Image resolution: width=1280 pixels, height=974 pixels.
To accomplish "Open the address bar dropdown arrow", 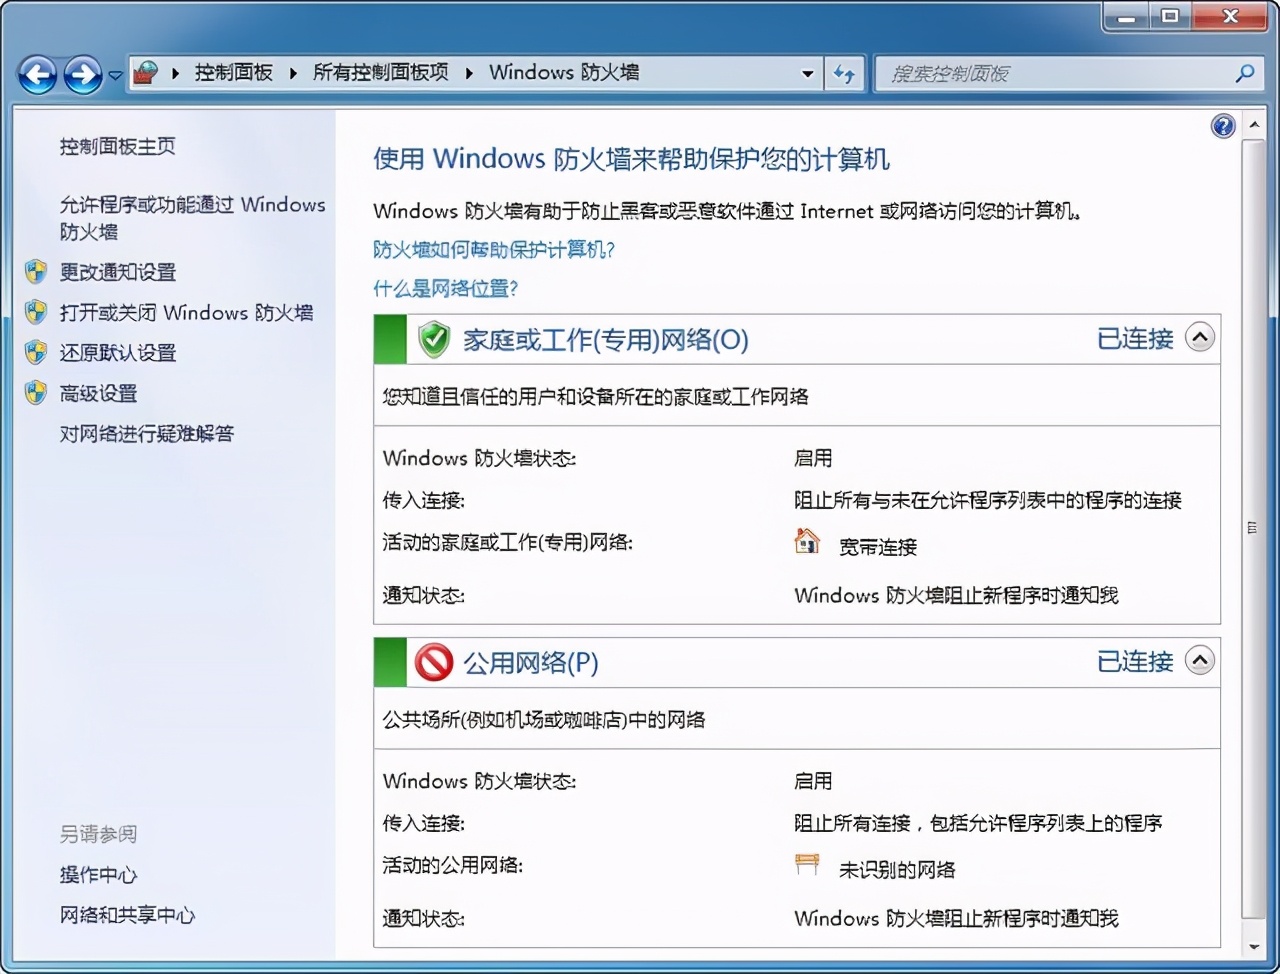I will (x=808, y=73).
